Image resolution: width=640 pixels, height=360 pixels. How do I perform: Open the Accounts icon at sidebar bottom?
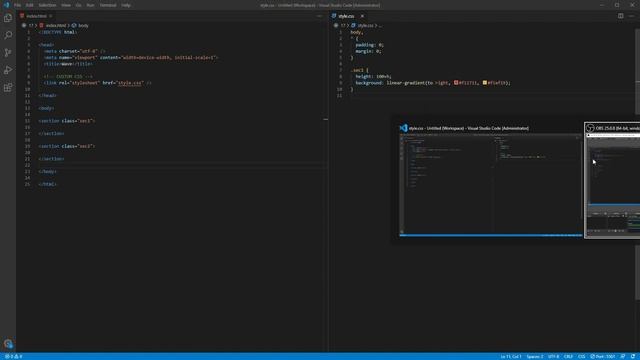(x=8, y=344)
